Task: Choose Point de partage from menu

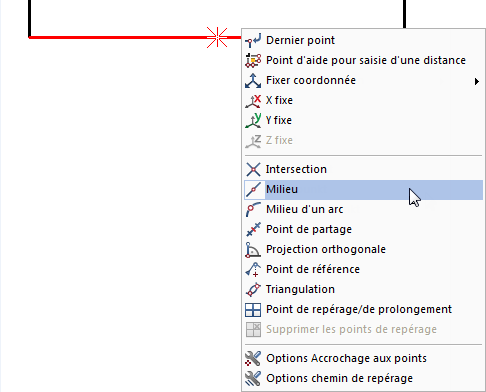Action: pos(363,229)
